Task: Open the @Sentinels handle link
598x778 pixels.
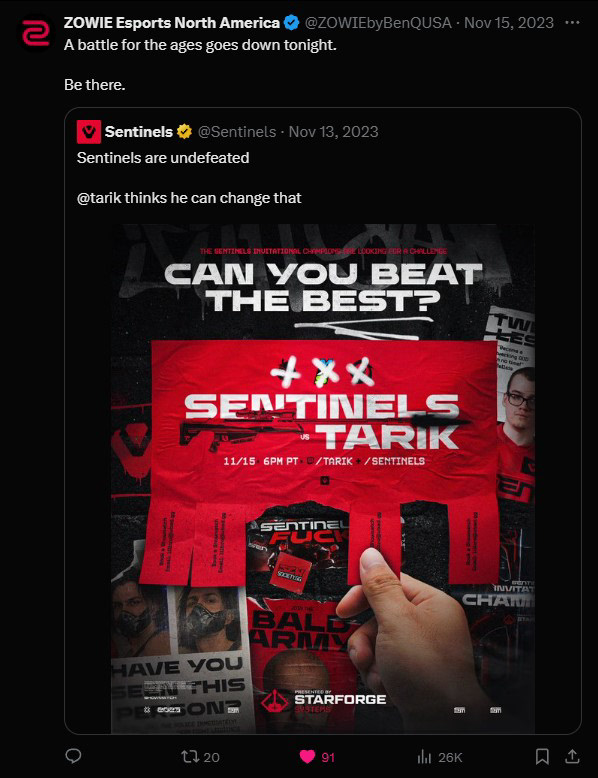Action: (237, 132)
